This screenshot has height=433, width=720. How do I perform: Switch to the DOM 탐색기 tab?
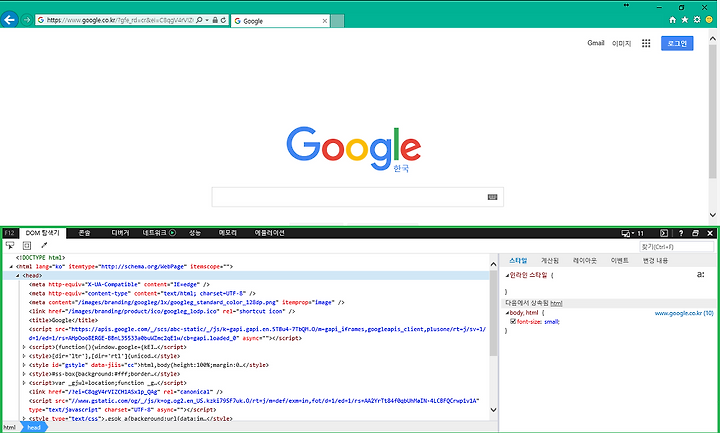tap(42, 233)
